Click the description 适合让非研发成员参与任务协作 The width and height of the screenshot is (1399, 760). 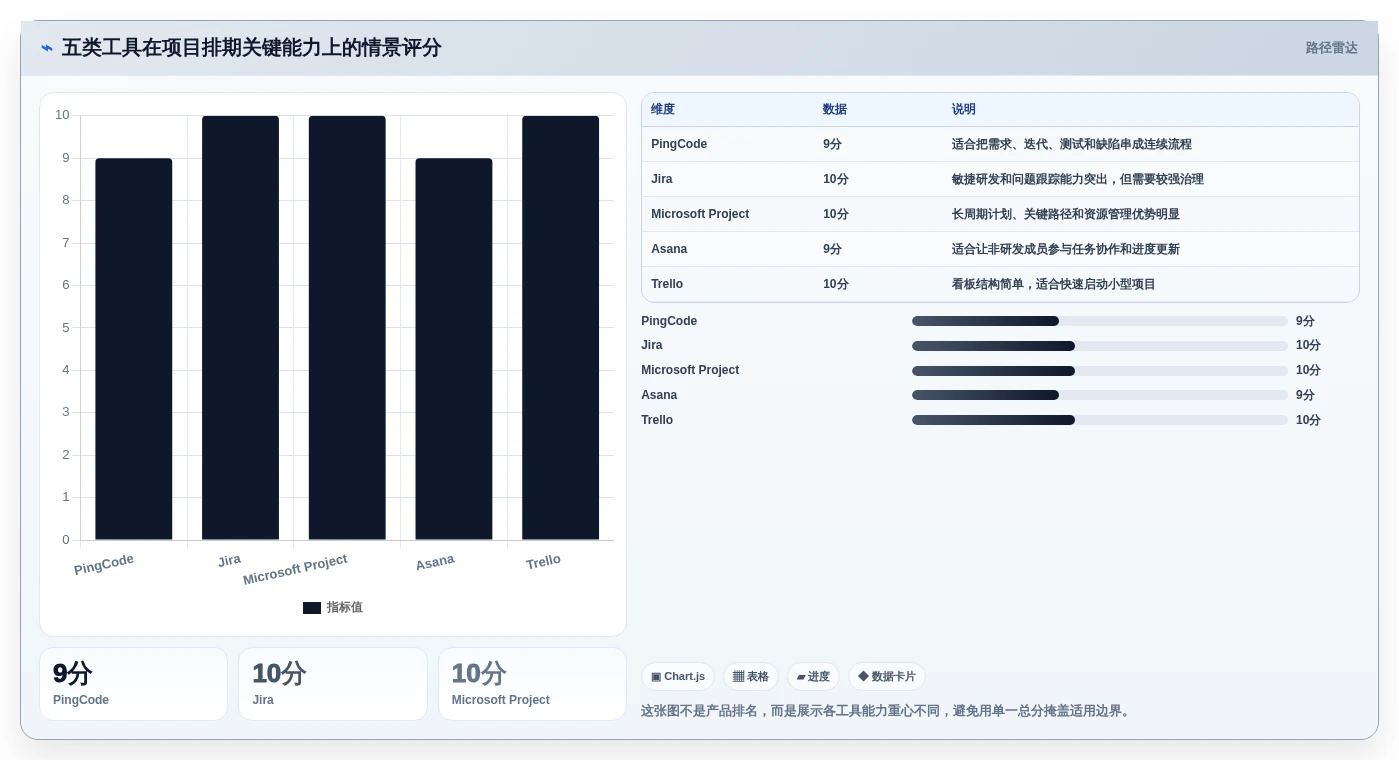pyautogui.click(x=1035, y=249)
